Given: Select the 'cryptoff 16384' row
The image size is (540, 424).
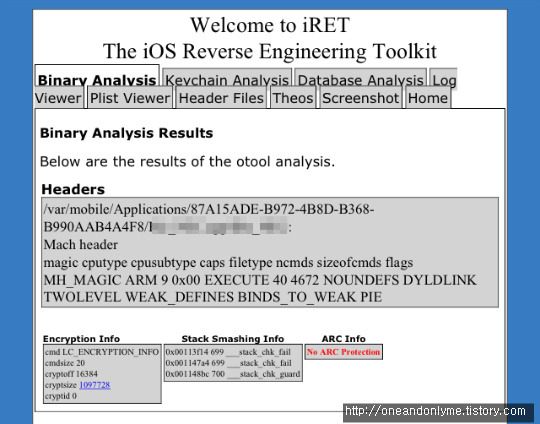Looking at the screenshot, I should [71, 374].
